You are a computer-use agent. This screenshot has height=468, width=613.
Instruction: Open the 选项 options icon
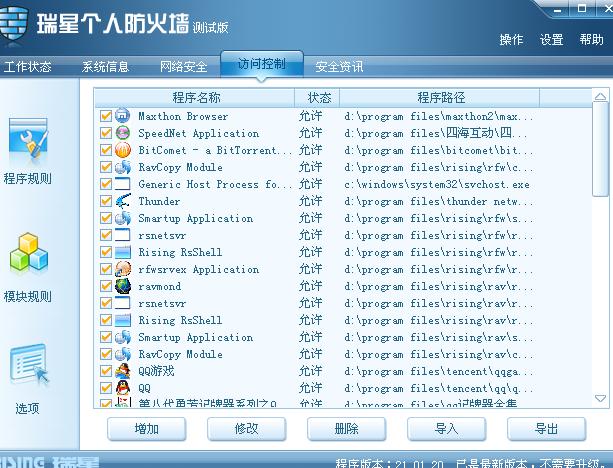[29, 364]
